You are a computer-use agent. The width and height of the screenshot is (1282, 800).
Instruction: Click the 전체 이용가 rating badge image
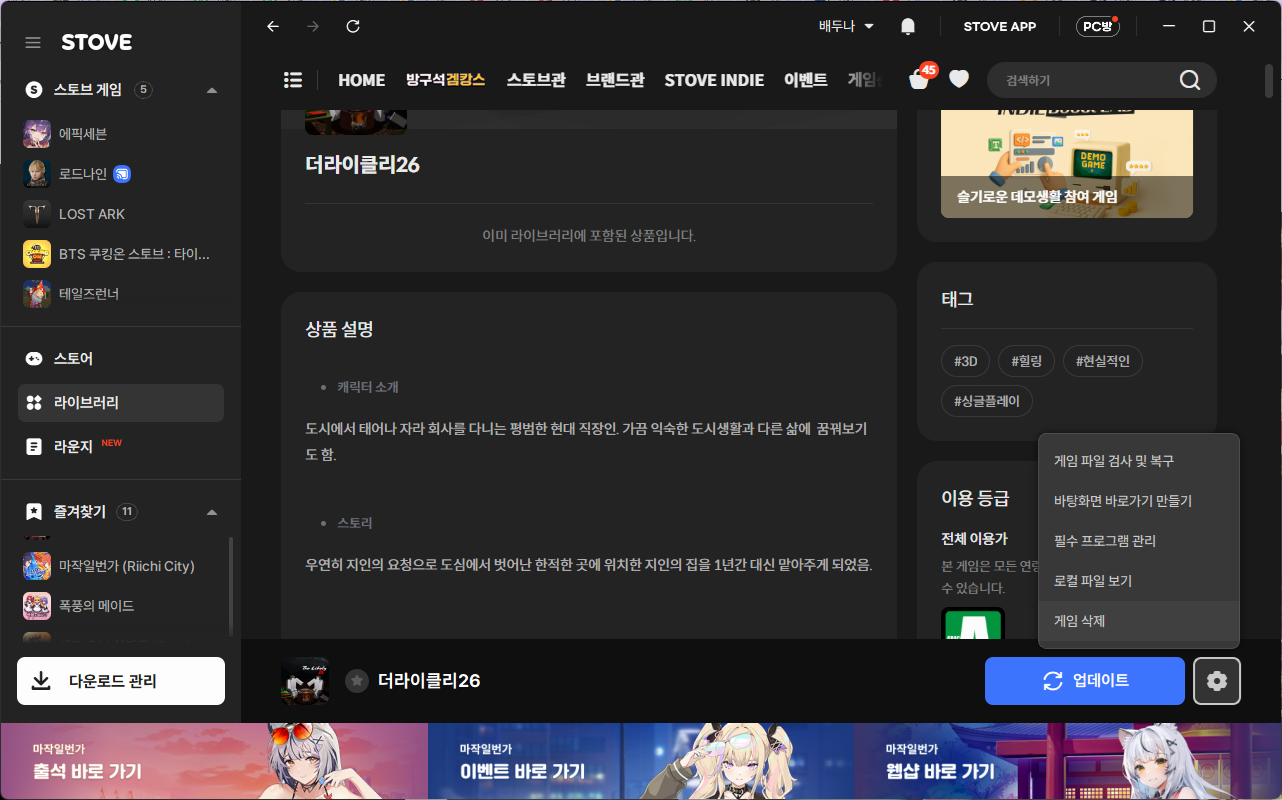(973, 624)
